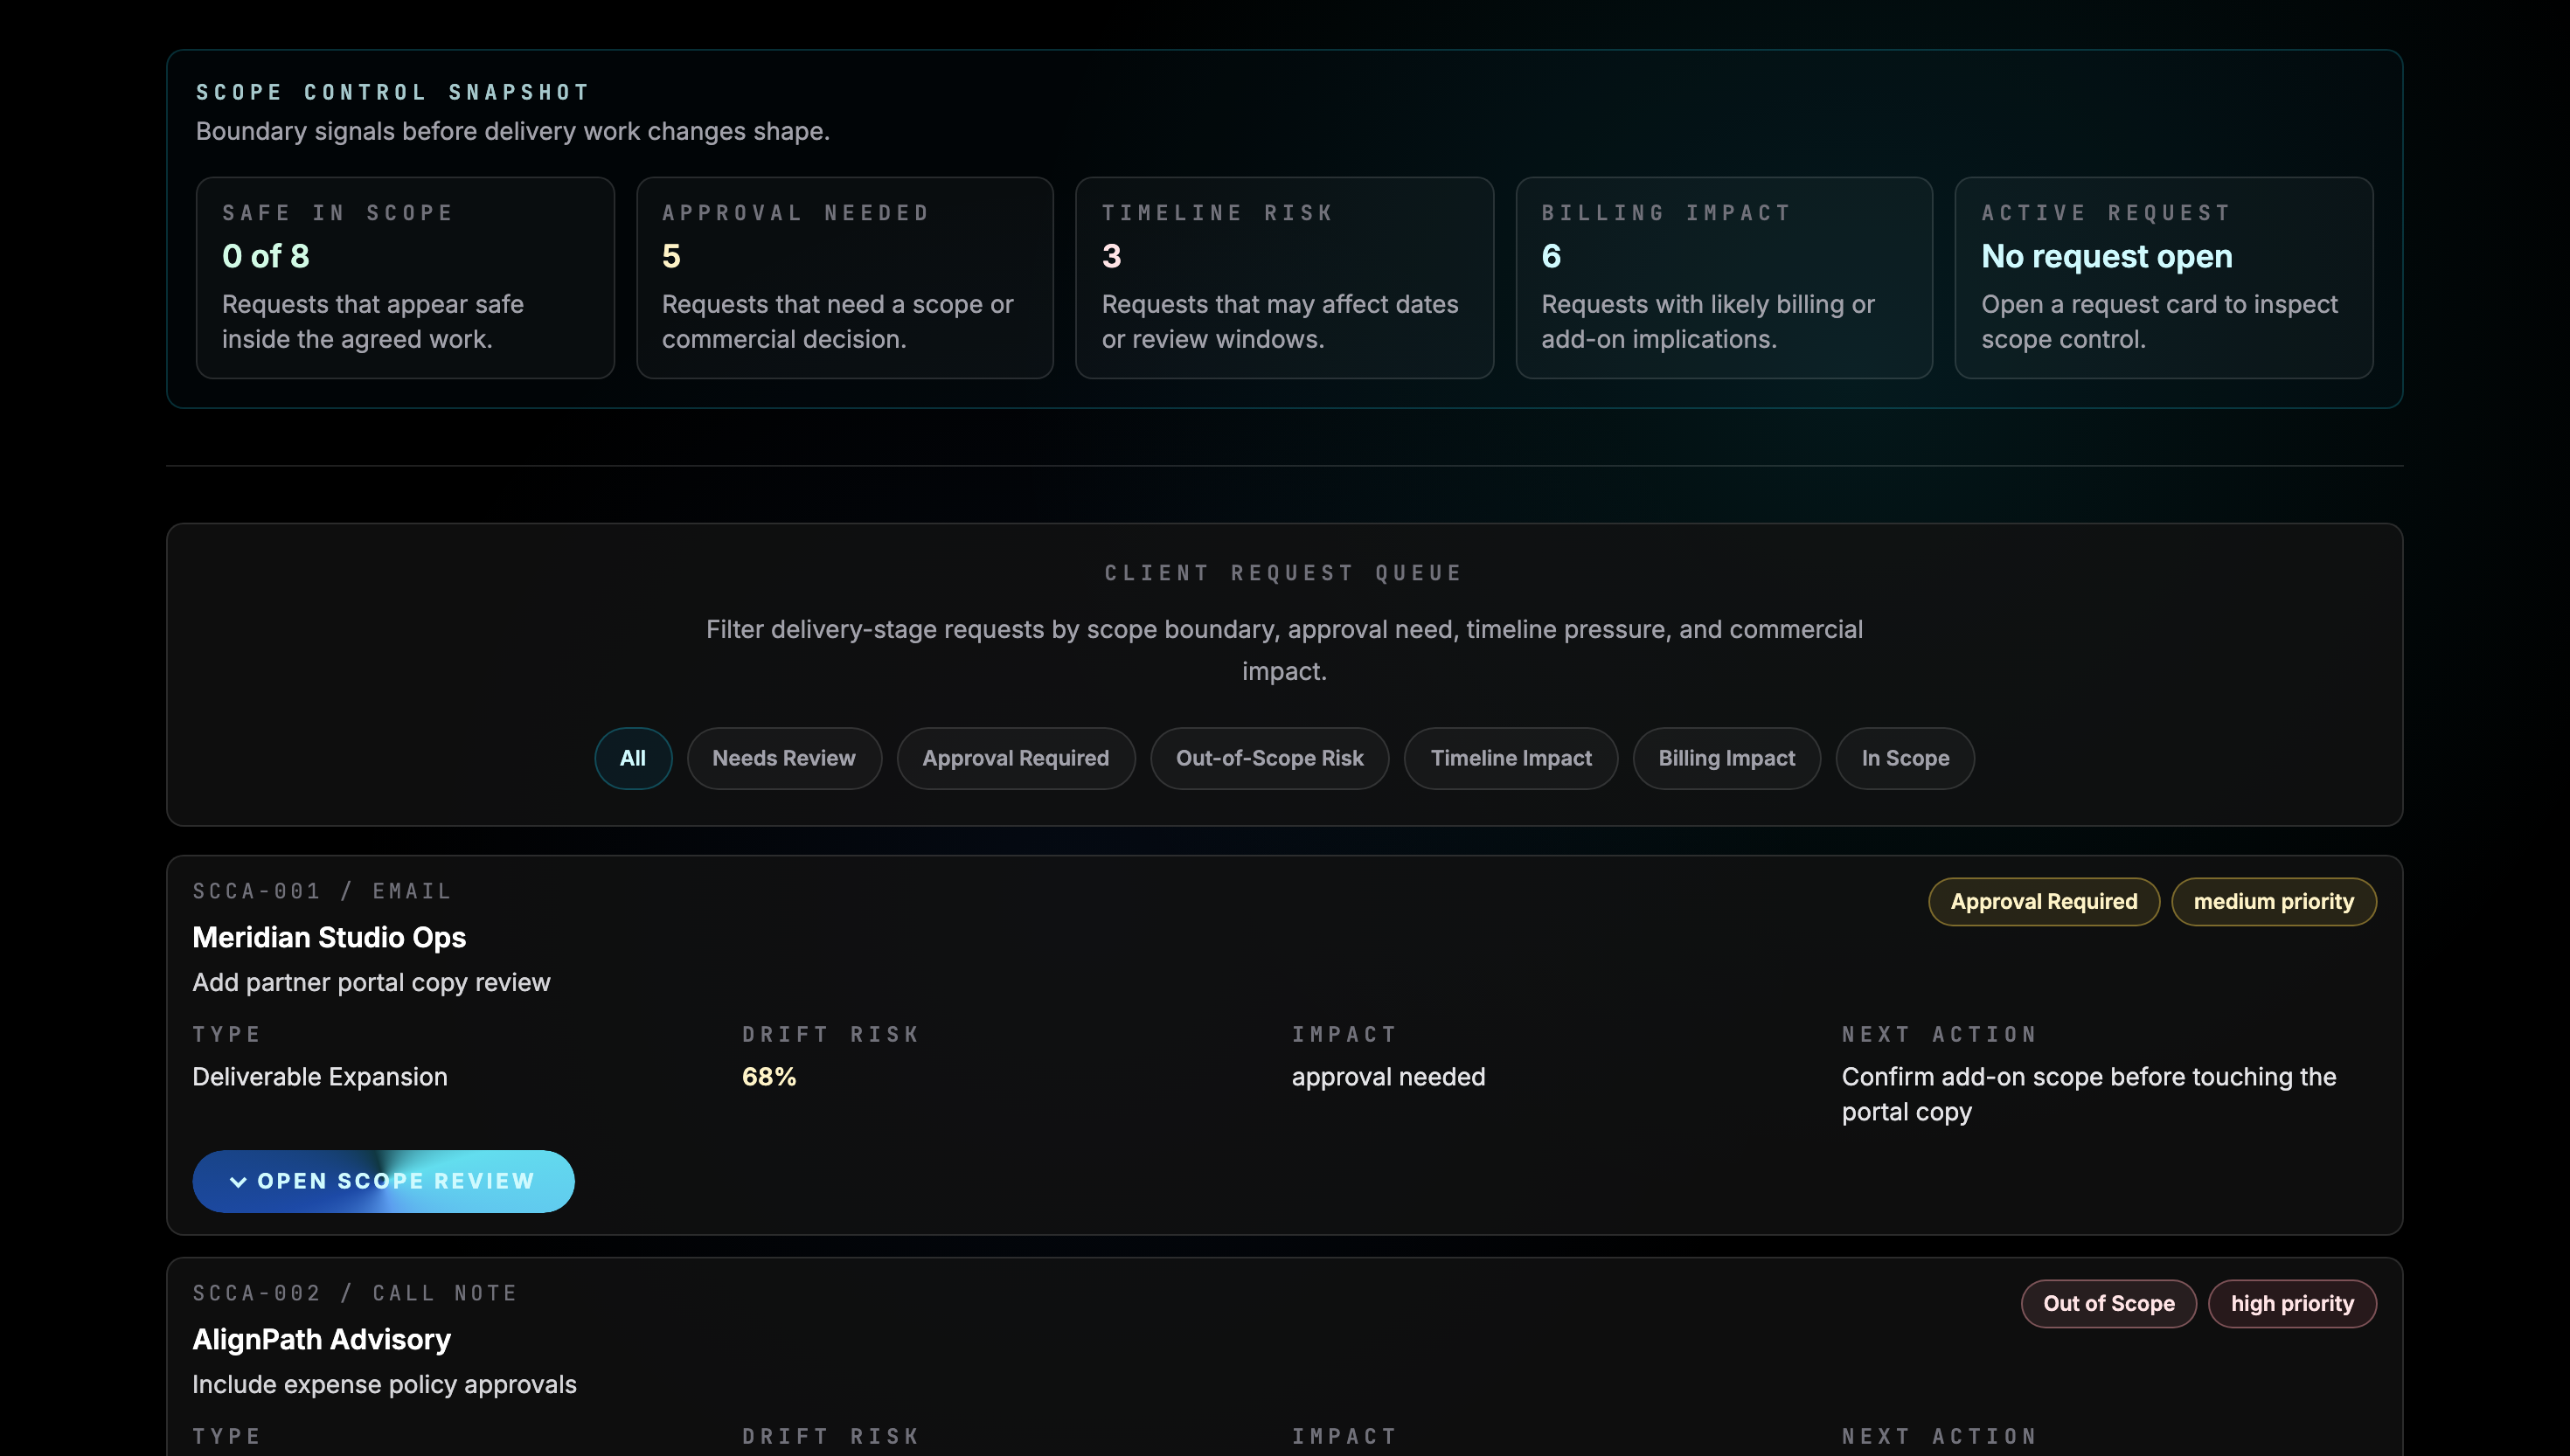Click 'Add partner portal copy review' text
2570x1456 pixels.
pyautogui.click(x=371, y=983)
